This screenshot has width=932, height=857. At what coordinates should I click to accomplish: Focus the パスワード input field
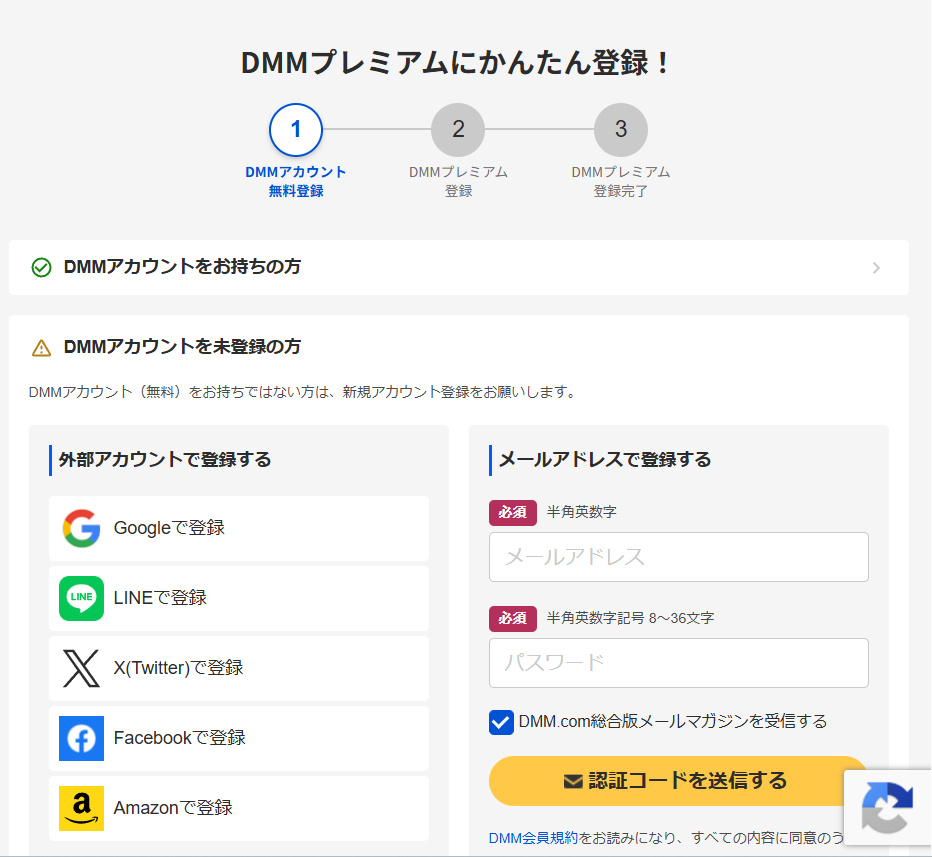[x=679, y=663]
